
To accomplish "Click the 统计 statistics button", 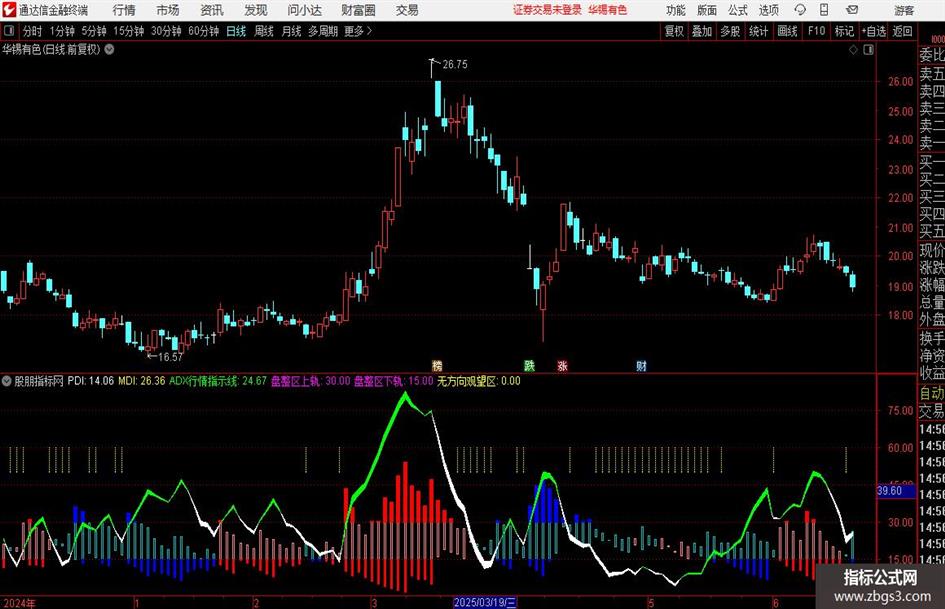I will pyautogui.click(x=758, y=31).
